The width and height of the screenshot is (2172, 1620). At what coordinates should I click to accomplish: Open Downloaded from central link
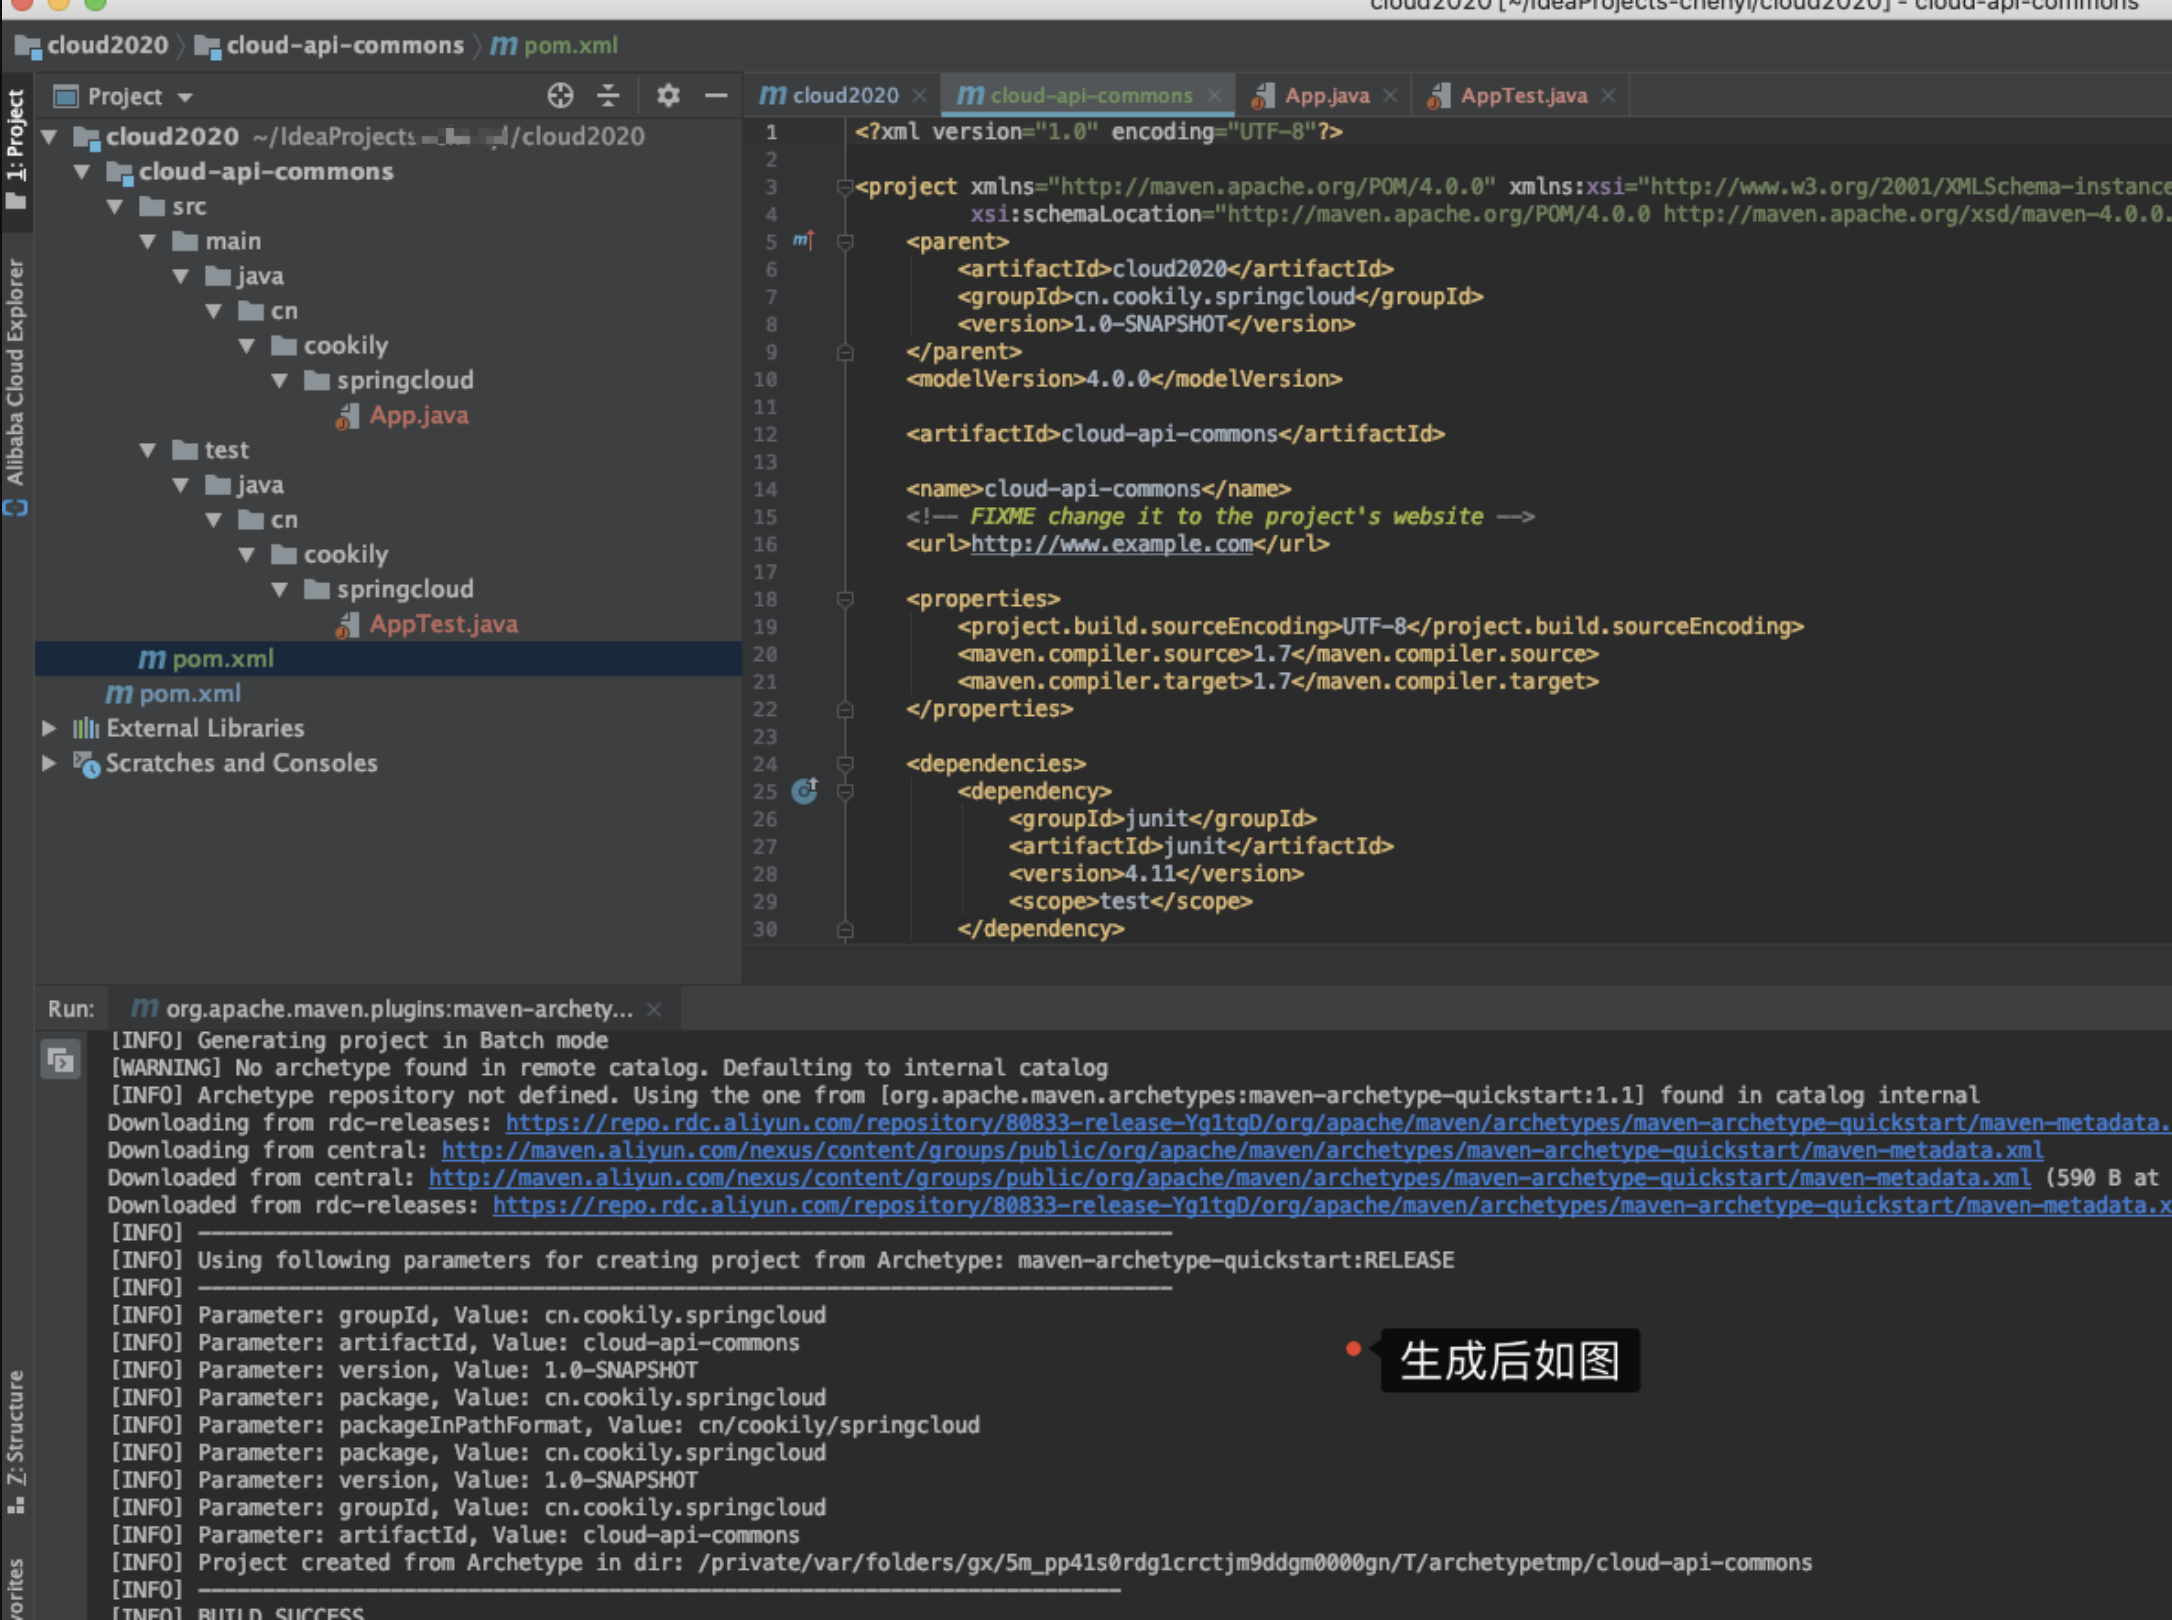[x=1229, y=1178]
